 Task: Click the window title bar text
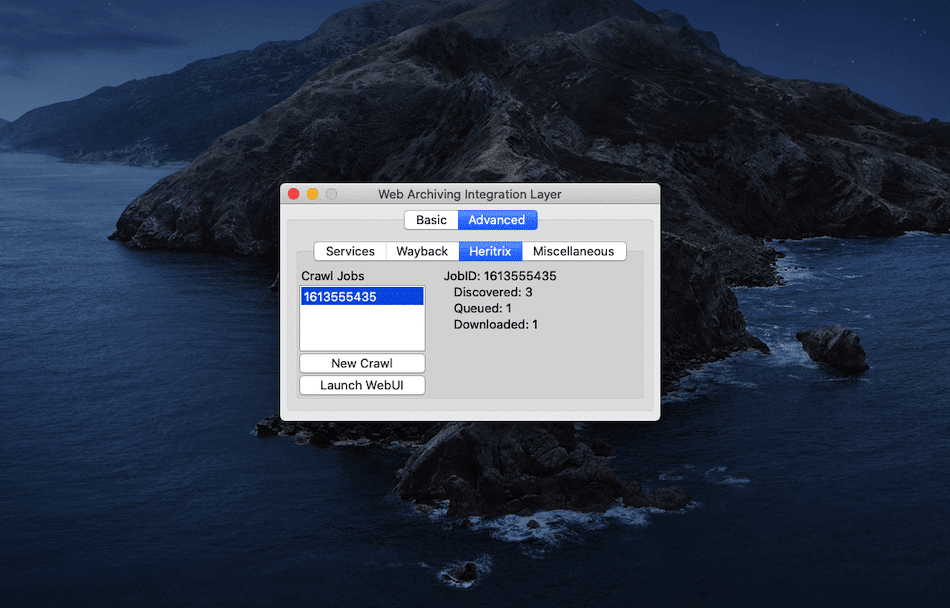(470, 194)
